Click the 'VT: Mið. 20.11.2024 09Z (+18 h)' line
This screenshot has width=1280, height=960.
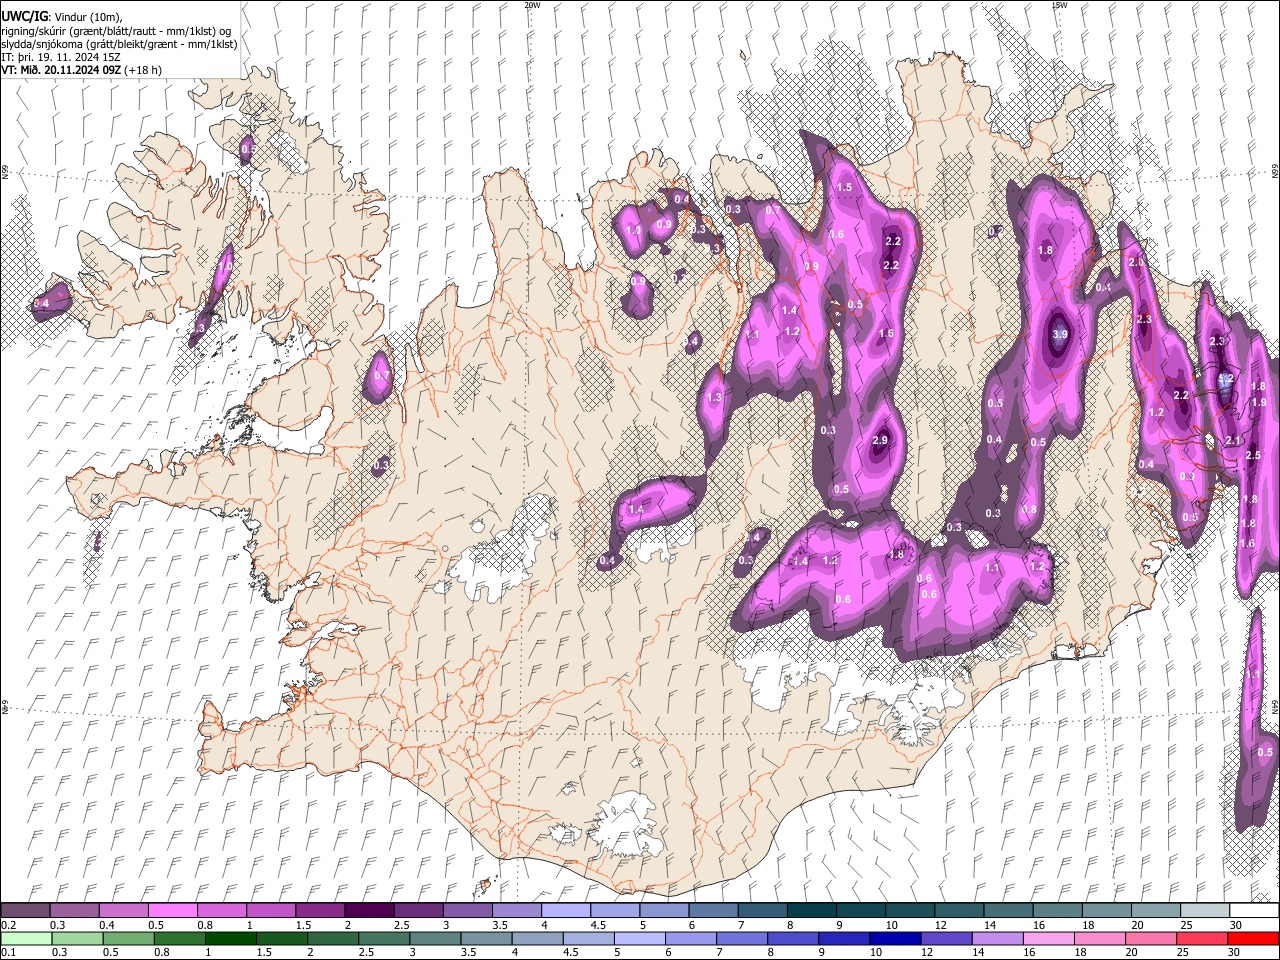click(x=82, y=70)
